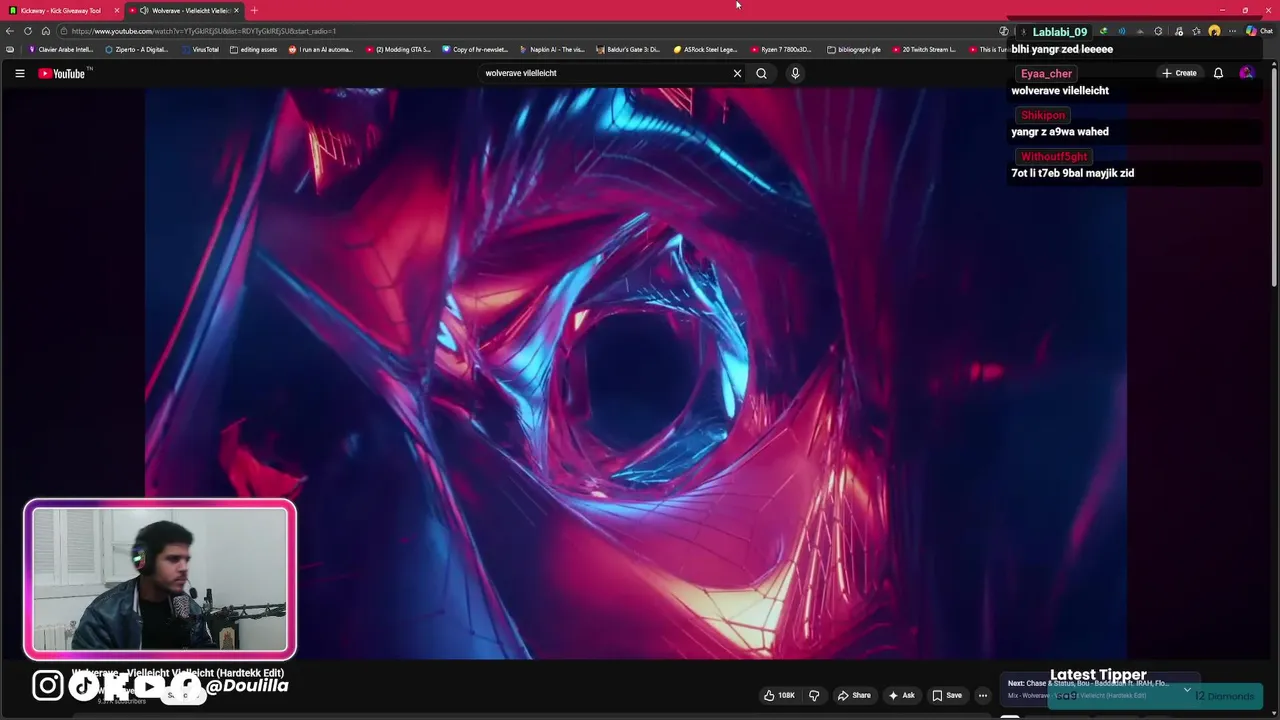Open a new browser tab
The image size is (1280, 720).
[x=254, y=10]
